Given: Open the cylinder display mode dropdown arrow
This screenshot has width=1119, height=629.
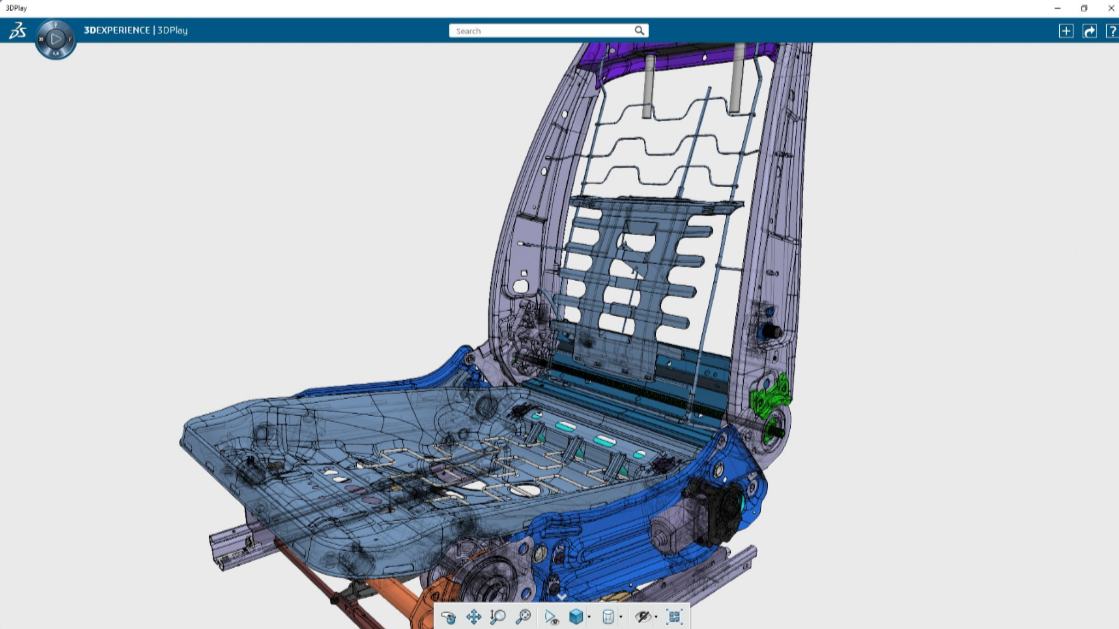Looking at the screenshot, I should 621,618.
